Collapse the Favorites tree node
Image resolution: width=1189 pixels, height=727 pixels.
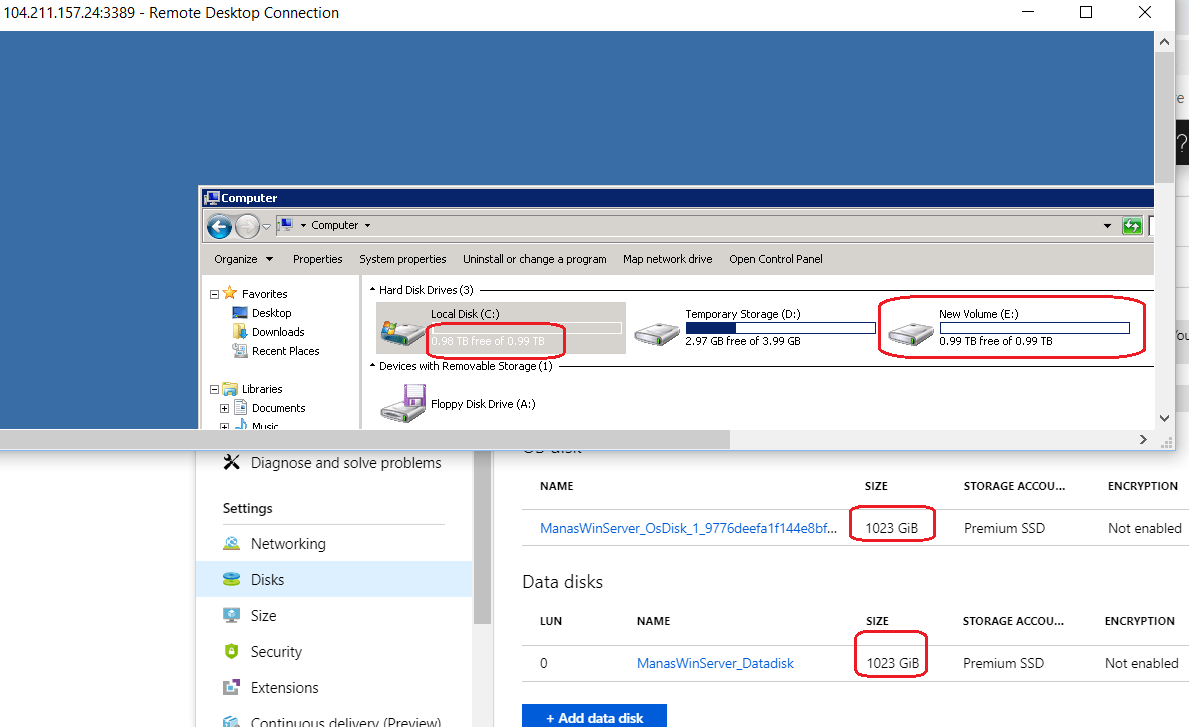pos(215,294)
